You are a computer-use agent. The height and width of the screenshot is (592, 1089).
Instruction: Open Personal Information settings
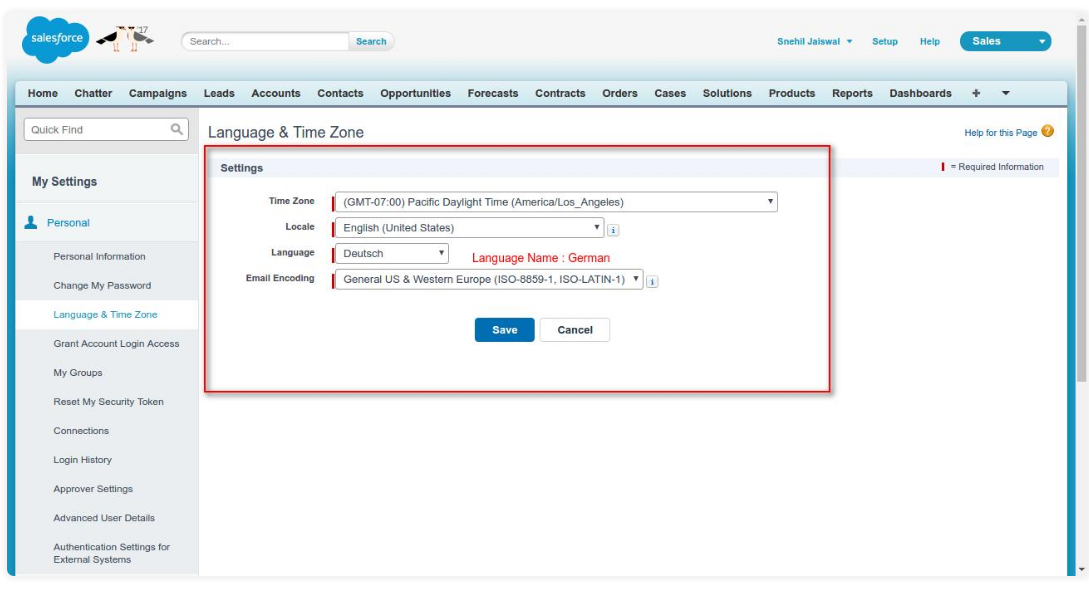coord(99,256)
